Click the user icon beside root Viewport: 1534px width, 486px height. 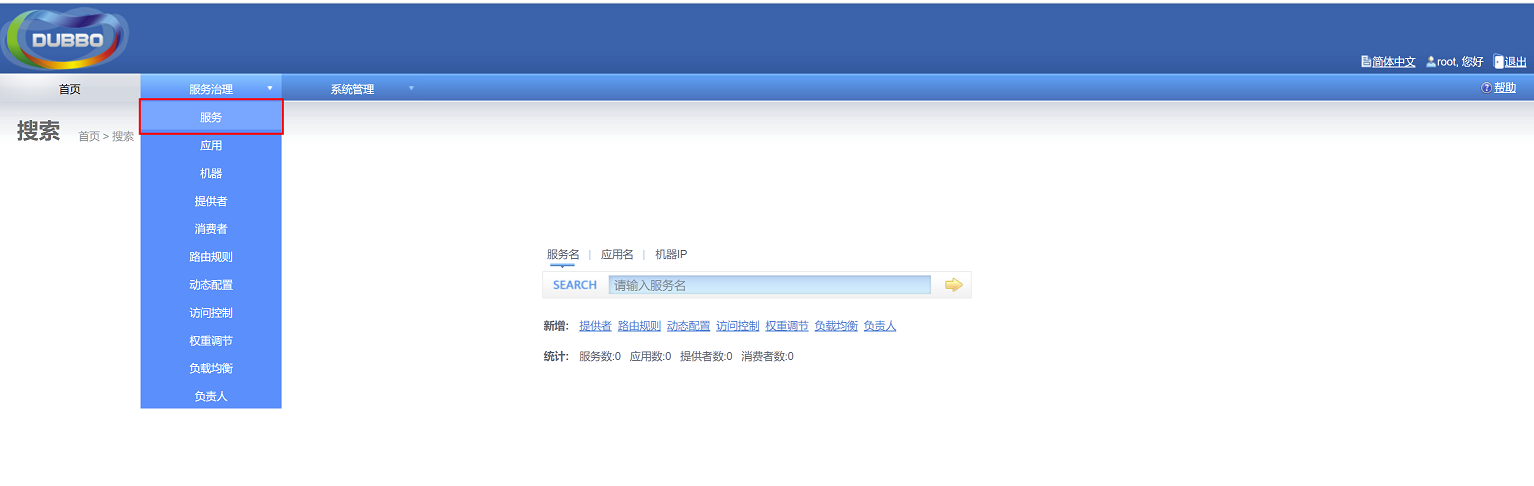click(x=1431, y=62)
